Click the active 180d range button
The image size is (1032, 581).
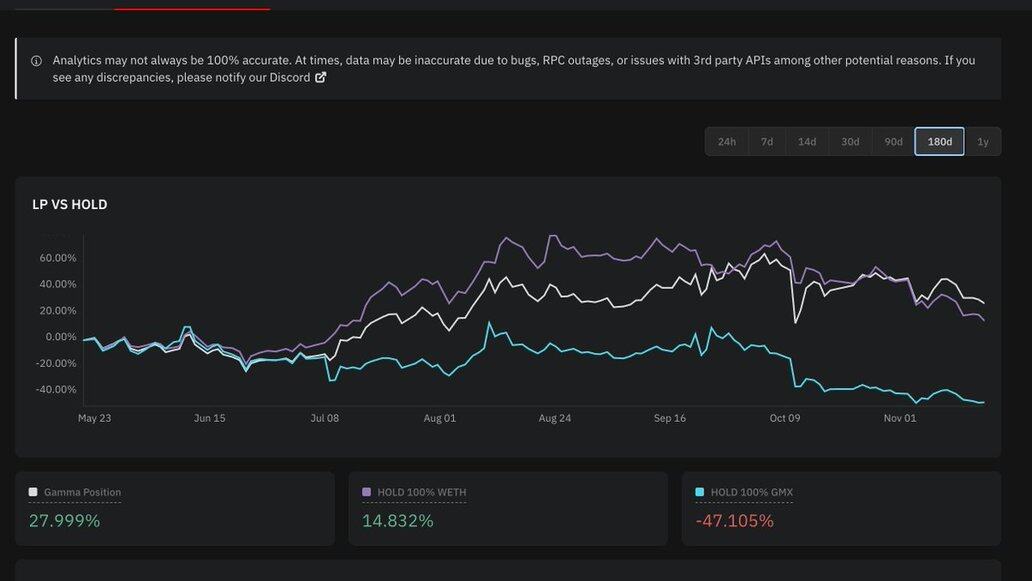click(939, 142)
